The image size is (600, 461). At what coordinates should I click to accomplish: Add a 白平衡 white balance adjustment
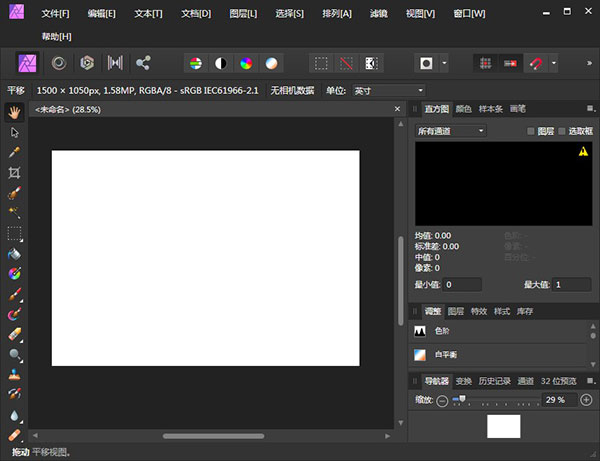[499, 355]
